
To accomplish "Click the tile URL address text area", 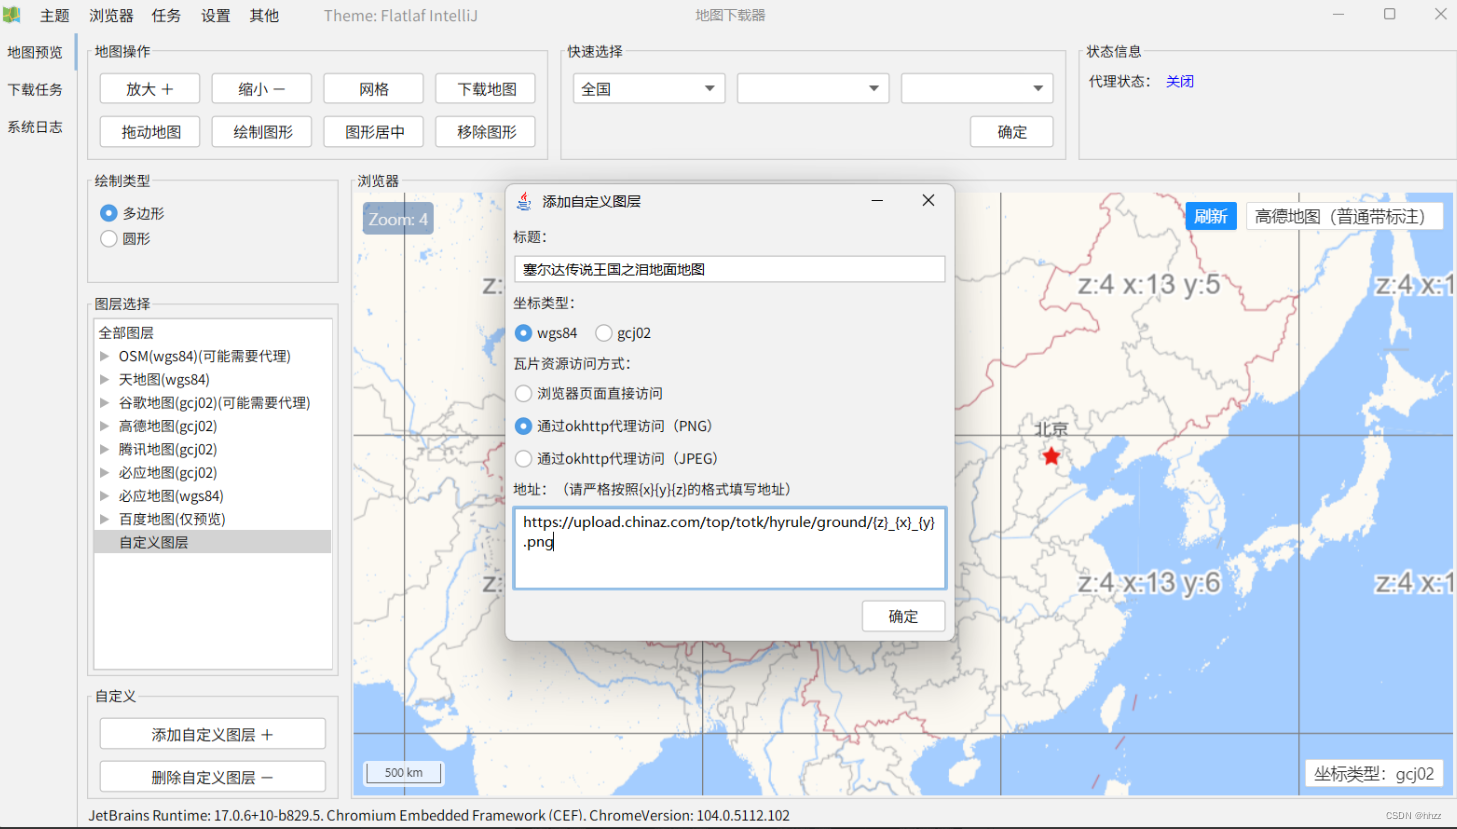I will (x=730, y=548).
